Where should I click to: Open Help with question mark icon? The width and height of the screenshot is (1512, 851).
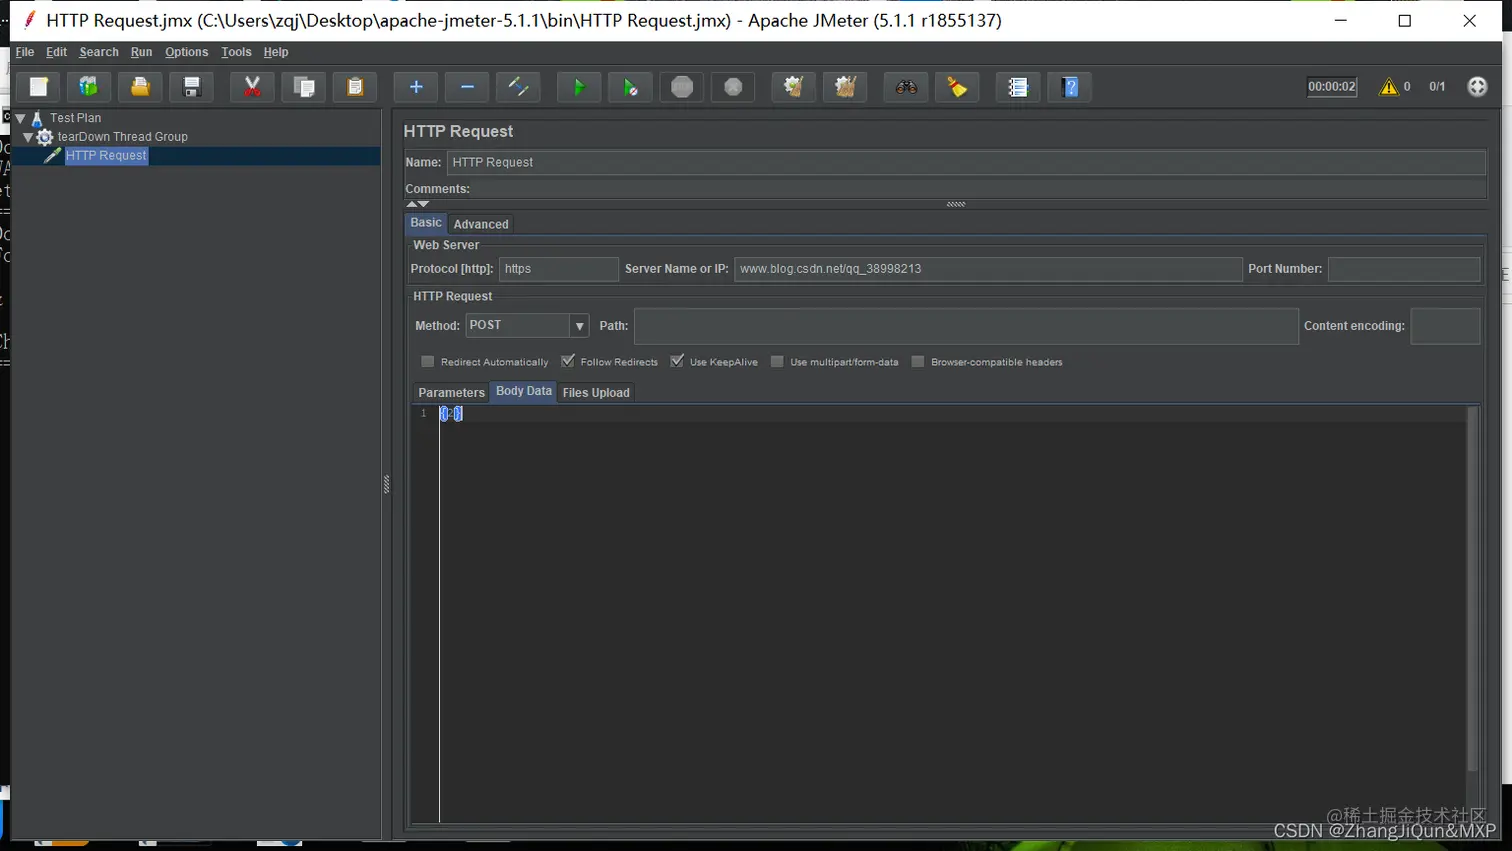point(1070,87)
